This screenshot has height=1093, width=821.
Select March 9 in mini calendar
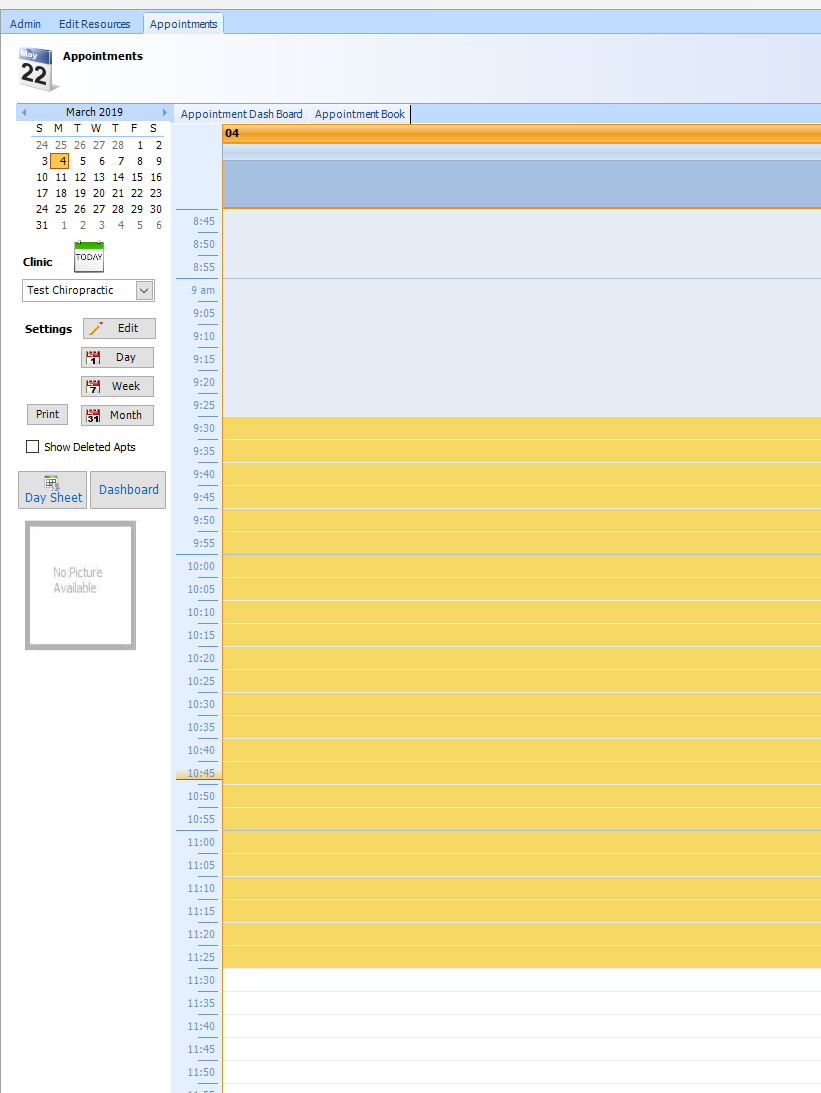[158, 161]
